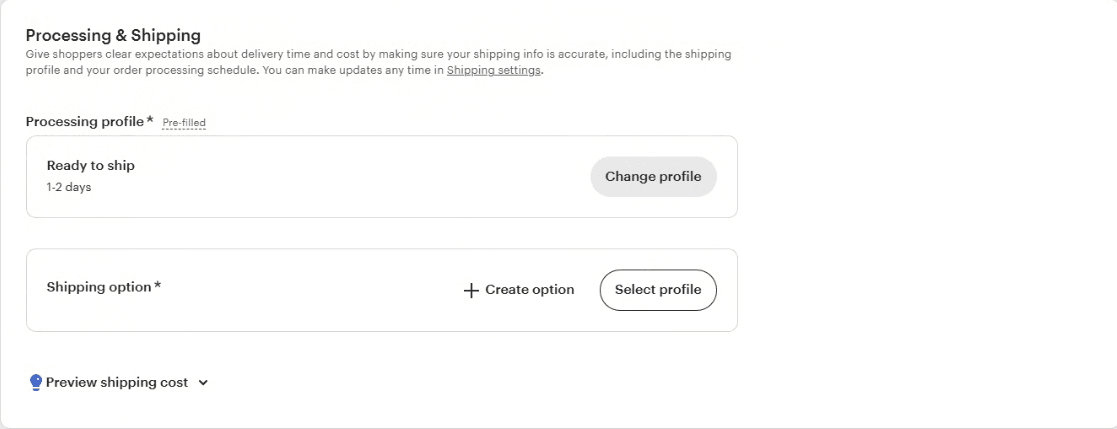This screenshot has width=1117, height=429.
Task: Click empty area inside Ready to ship card
Action: point(356,177)
